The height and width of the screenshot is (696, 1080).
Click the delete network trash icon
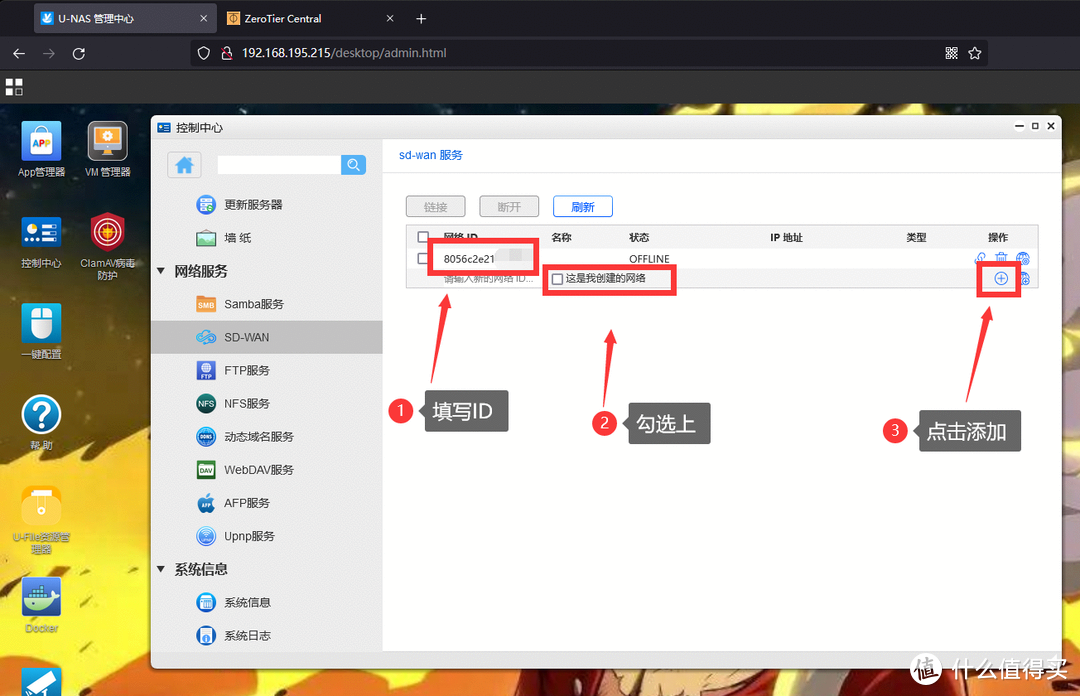1000,257
